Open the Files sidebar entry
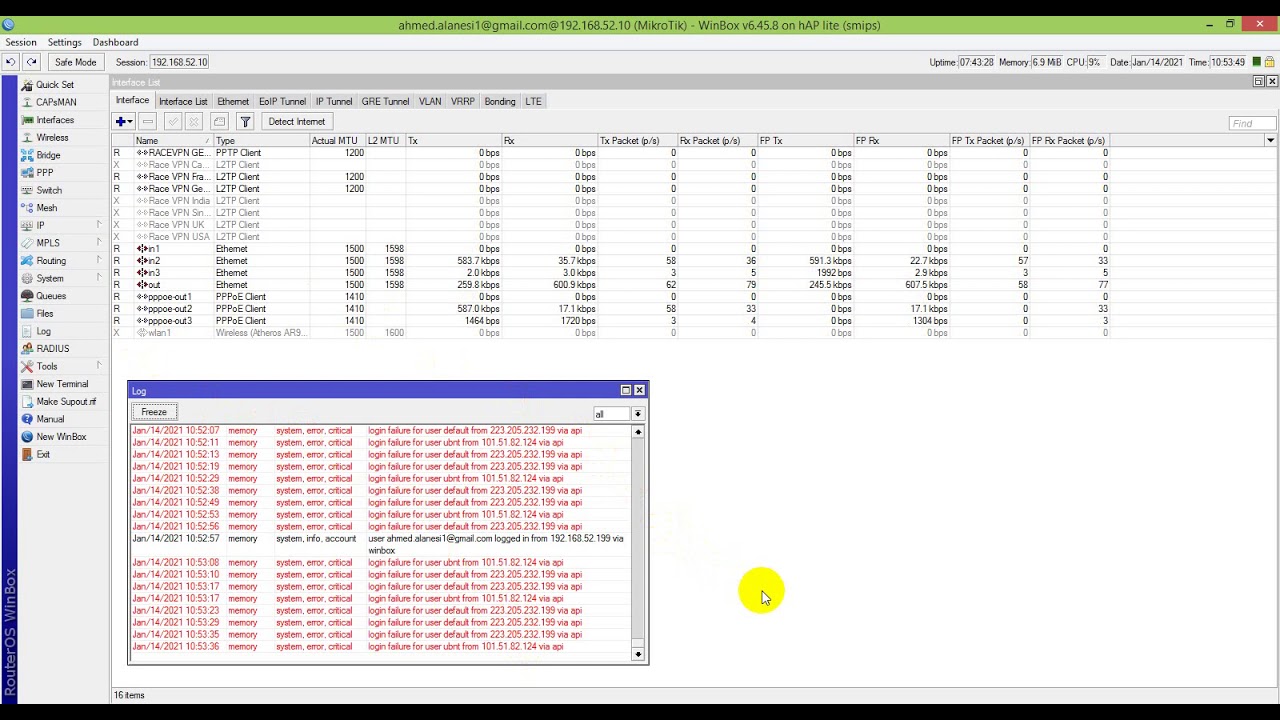 tap(45, 314)
